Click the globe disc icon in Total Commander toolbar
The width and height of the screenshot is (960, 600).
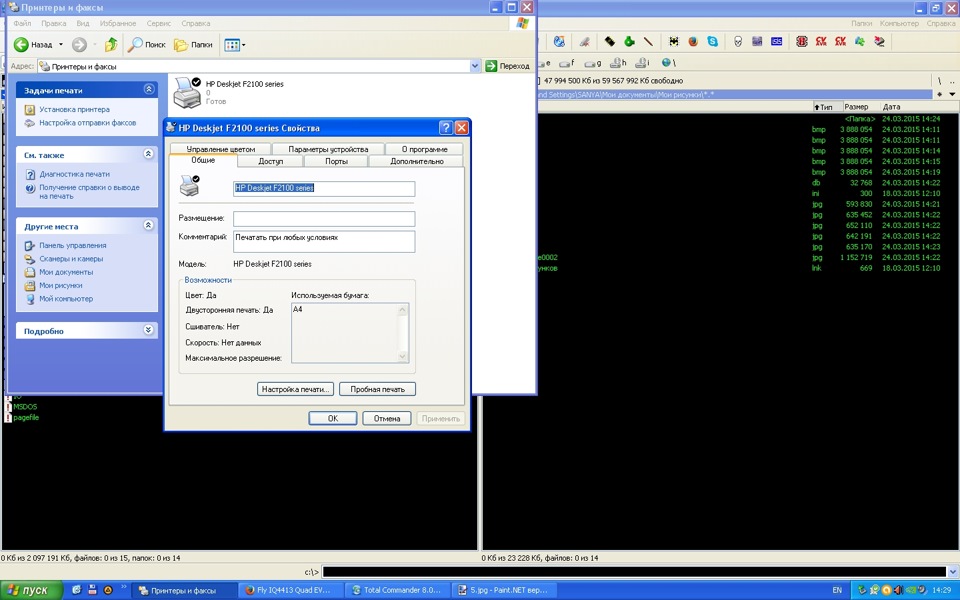pos(559,42)
